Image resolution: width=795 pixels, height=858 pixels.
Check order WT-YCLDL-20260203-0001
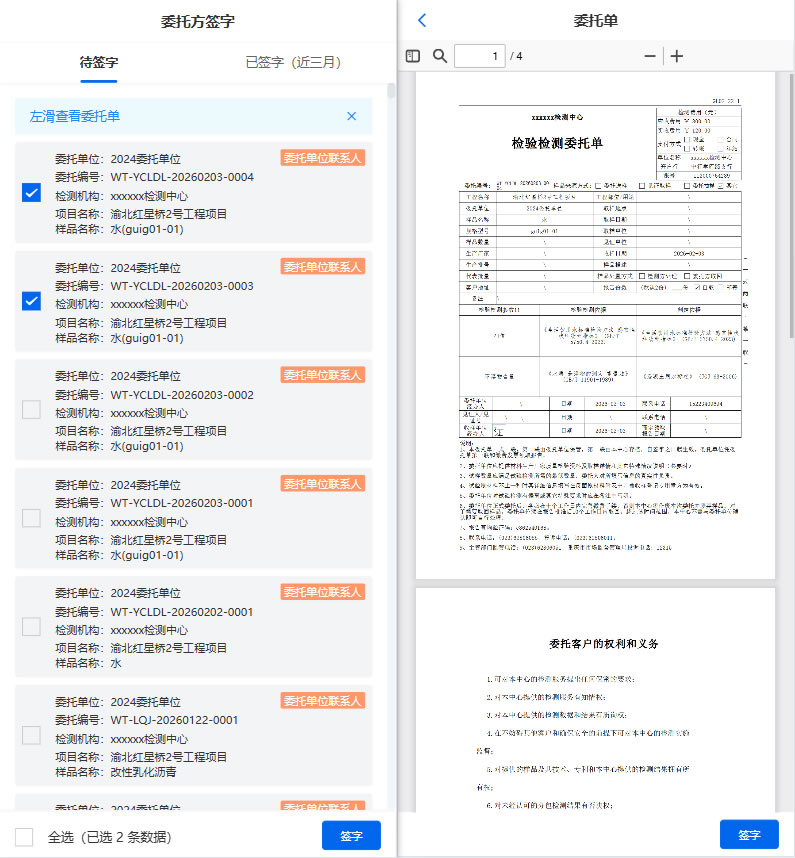[x=31, y=518]
